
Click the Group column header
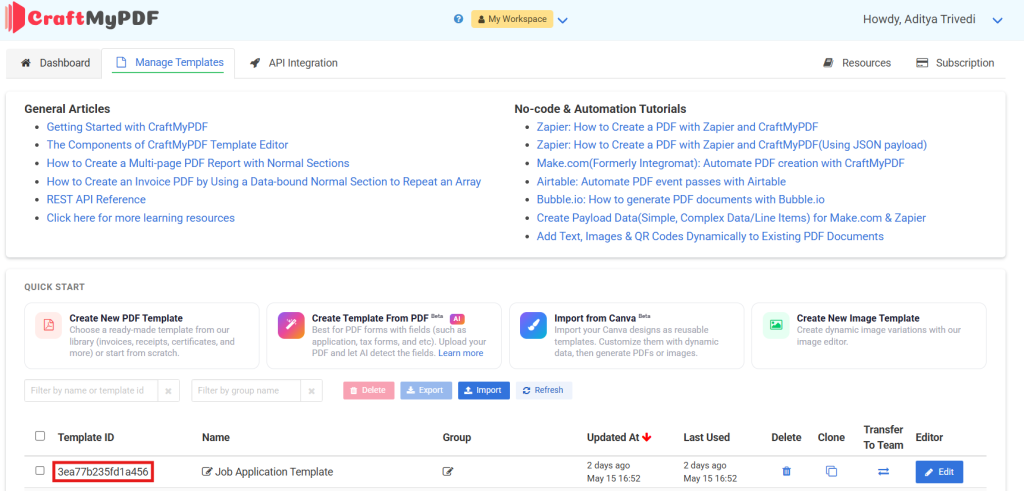click(x=456, y=437)
